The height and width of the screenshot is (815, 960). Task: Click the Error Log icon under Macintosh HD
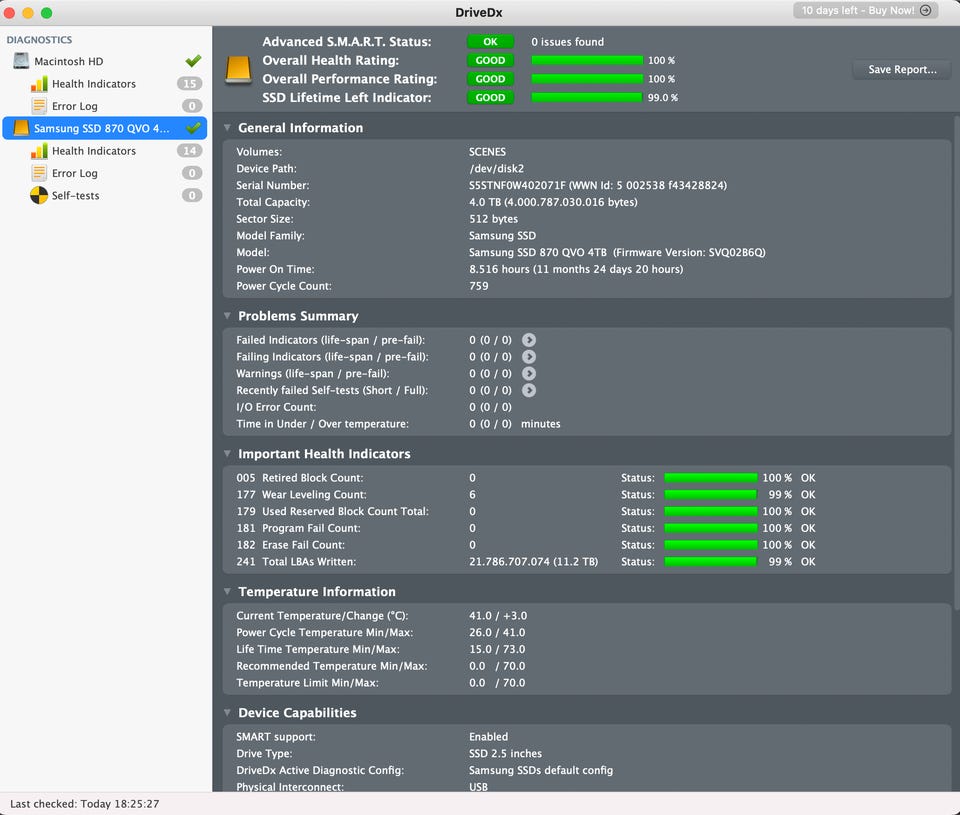pos(39,106)
